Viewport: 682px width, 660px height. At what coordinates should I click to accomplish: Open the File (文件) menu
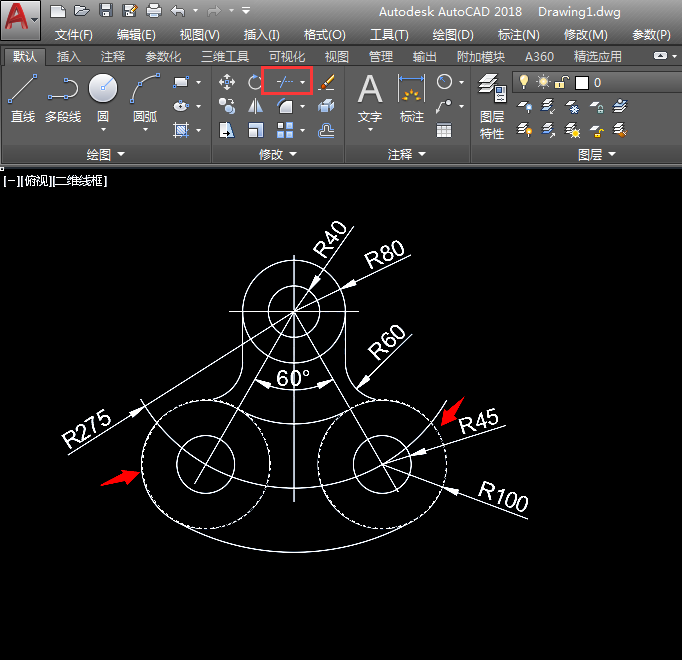[x=73, y=34]
